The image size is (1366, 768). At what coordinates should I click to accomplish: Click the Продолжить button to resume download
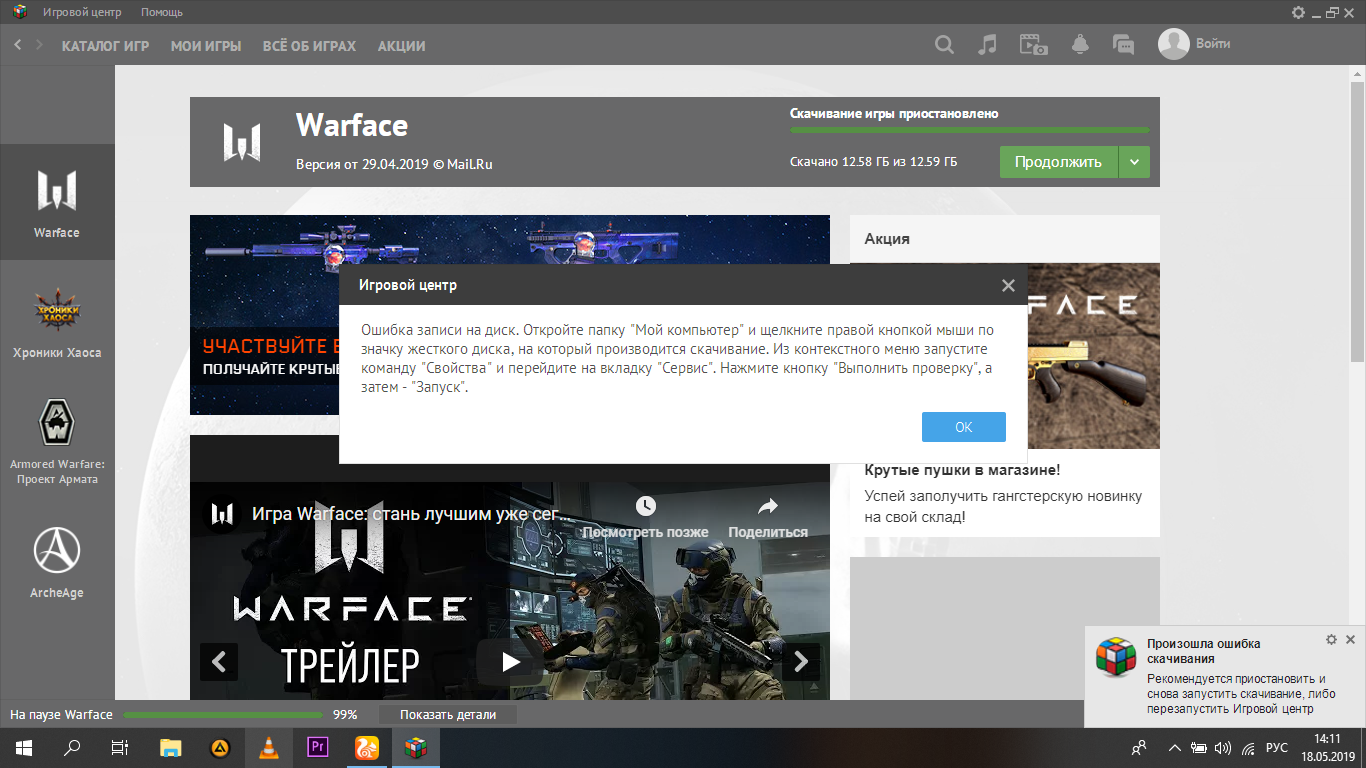(x=1058, y=162)
